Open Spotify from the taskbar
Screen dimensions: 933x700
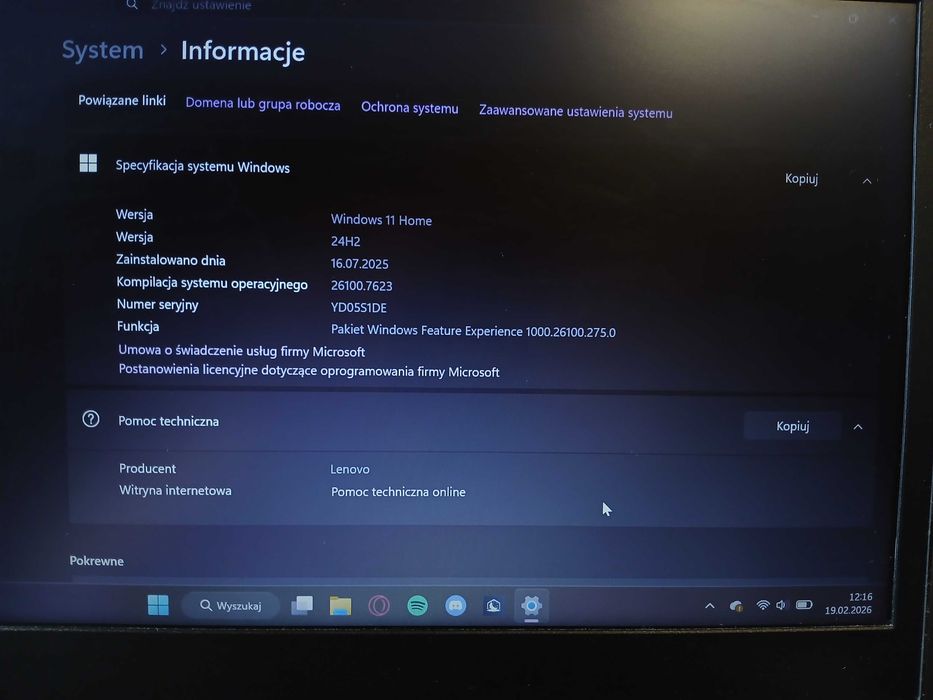coord(418,606)
